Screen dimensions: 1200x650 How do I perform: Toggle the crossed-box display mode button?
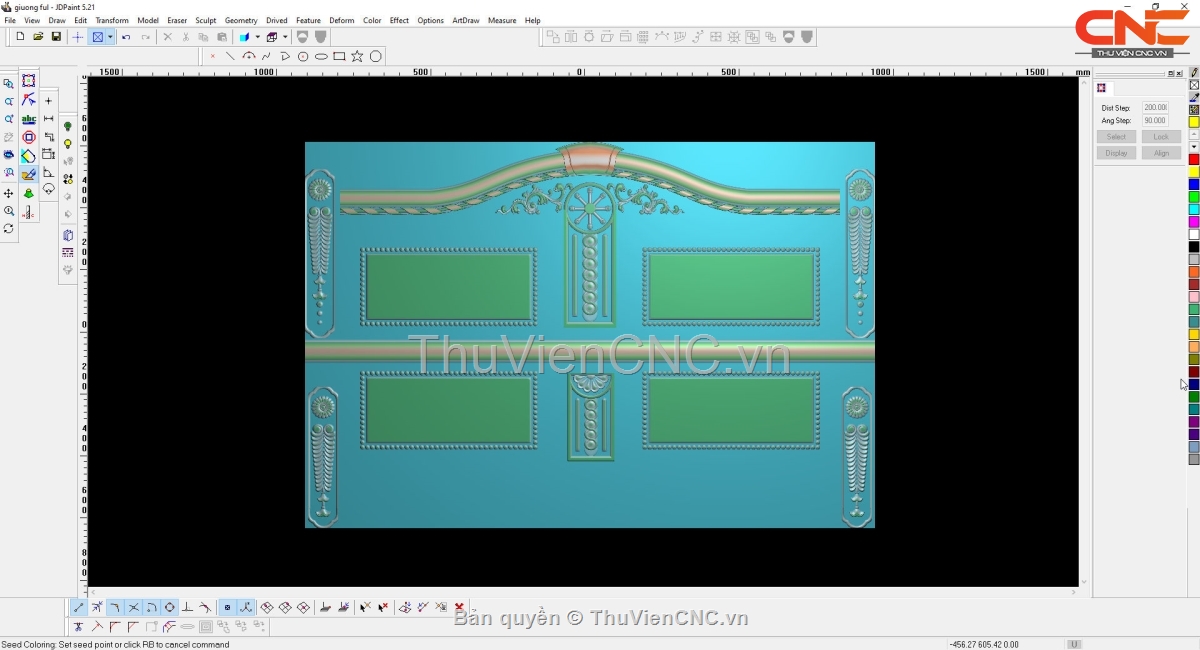[98, 37]
